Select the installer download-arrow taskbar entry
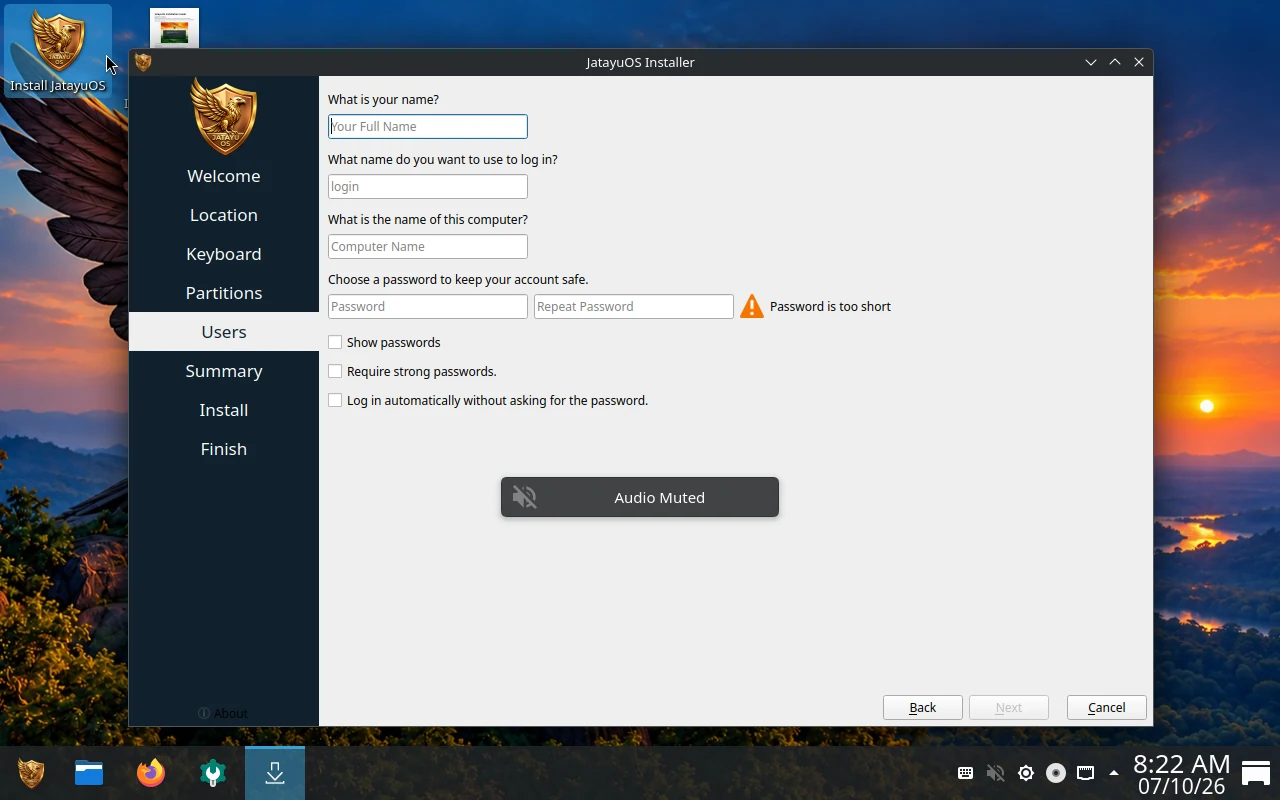This screenshot has width=1280, height=800. pos(275,773)
